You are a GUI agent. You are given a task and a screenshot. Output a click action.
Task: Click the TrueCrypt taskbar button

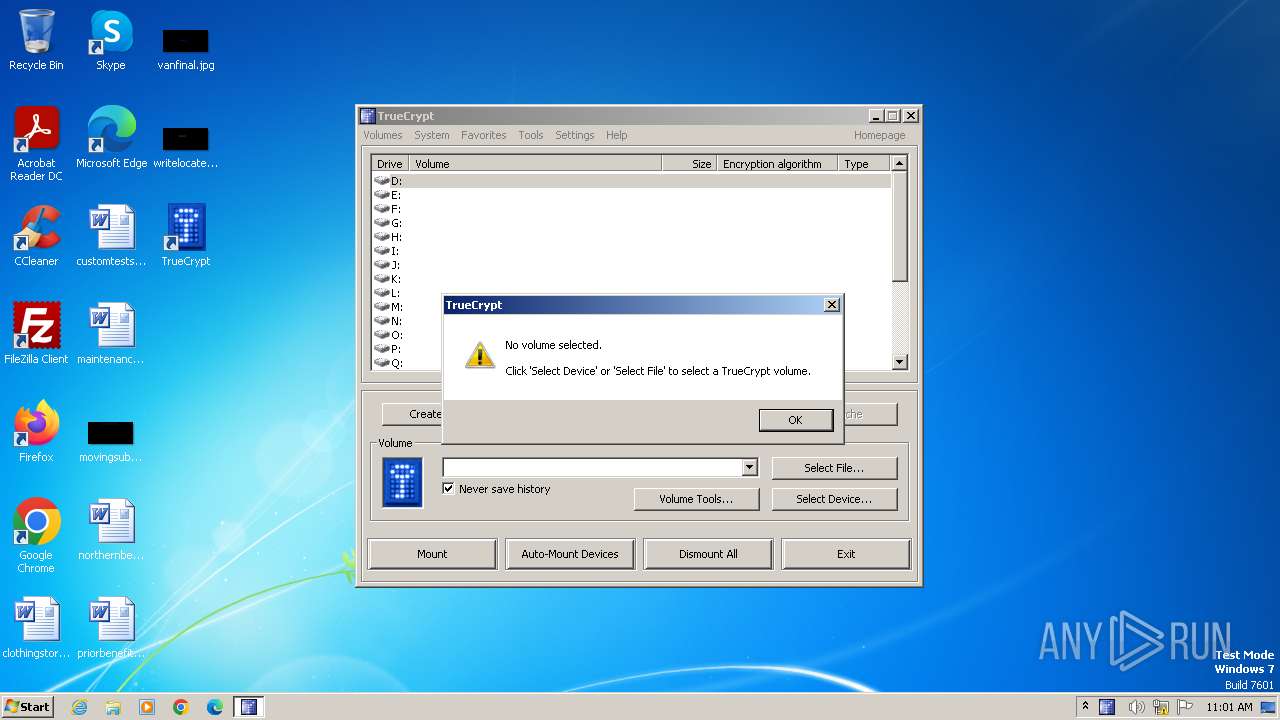pyautogui.click(x=249, y=707)
